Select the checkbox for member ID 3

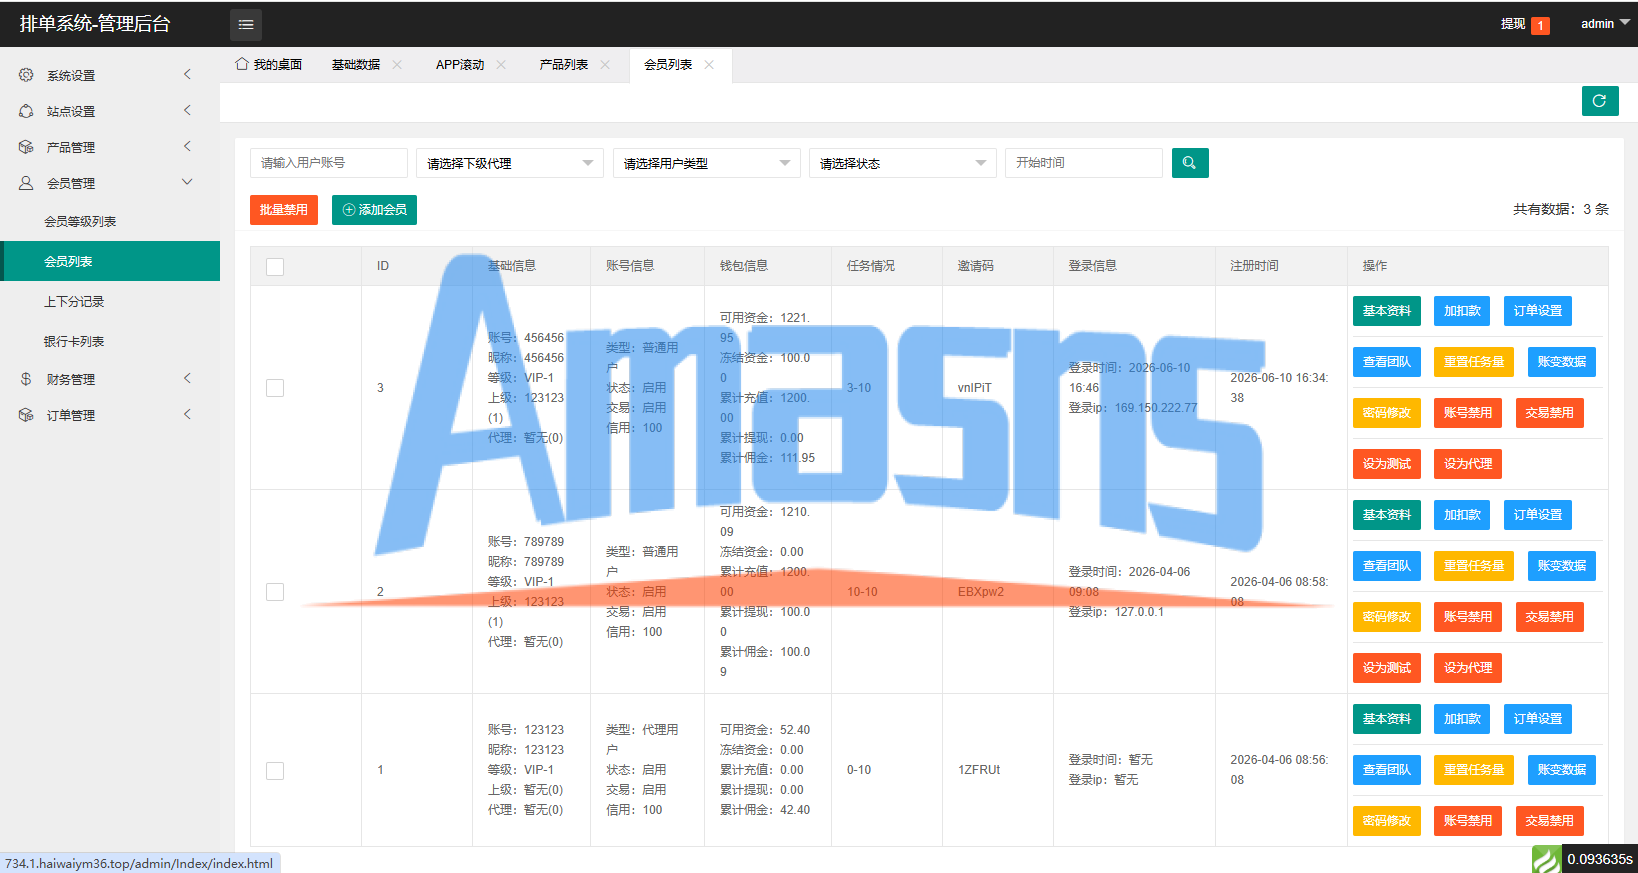(x=275, y=388)
